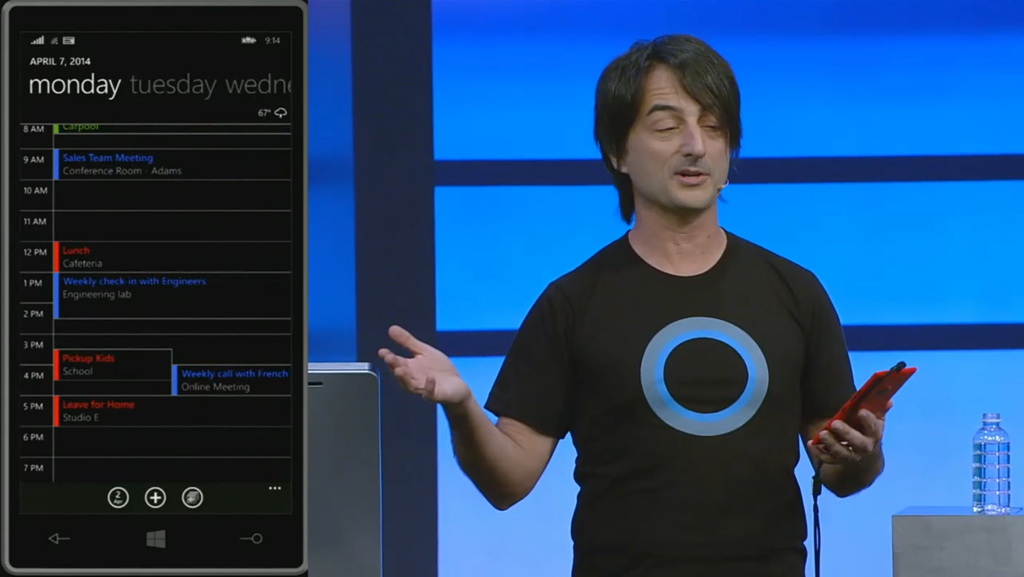The width and height of the screenshot is (1024, 577).
Task: Tap the phone's Back arrow button
Action: tap(59, 538)
